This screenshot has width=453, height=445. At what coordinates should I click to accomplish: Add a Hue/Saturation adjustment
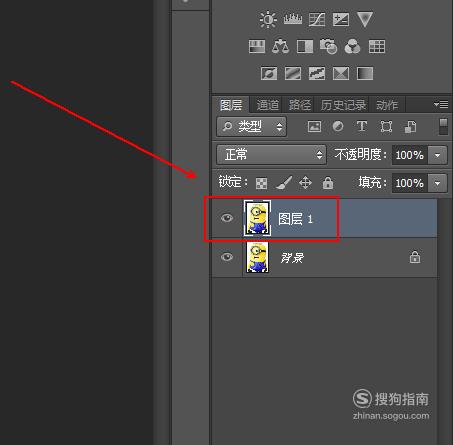click(x=257, y=47)
